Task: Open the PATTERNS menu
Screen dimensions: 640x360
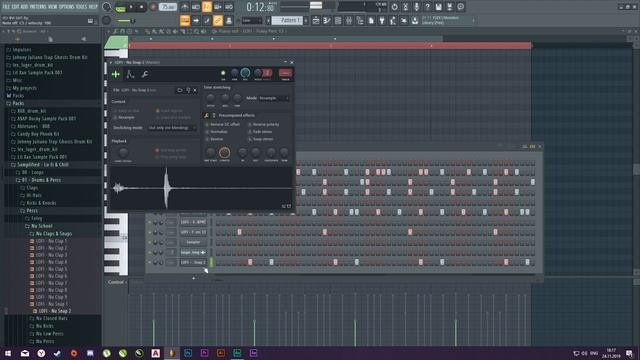Action: [39, 7]
